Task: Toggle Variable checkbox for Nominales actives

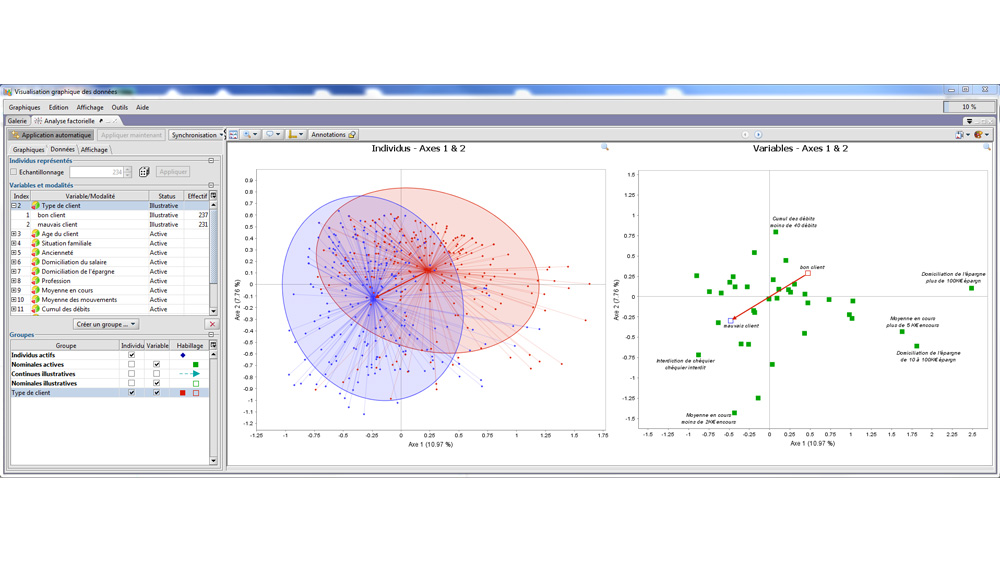Action: tap(156, 365)
